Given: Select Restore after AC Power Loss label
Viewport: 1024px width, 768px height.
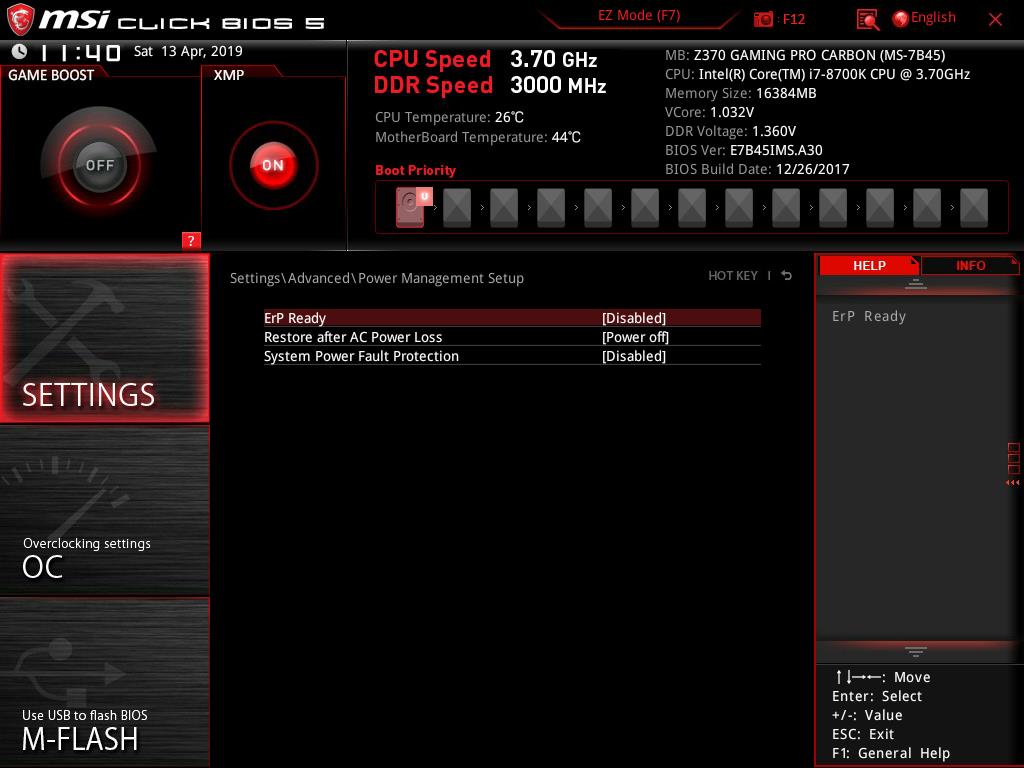Looking at the screenshot, I should [x=353, y=337].
